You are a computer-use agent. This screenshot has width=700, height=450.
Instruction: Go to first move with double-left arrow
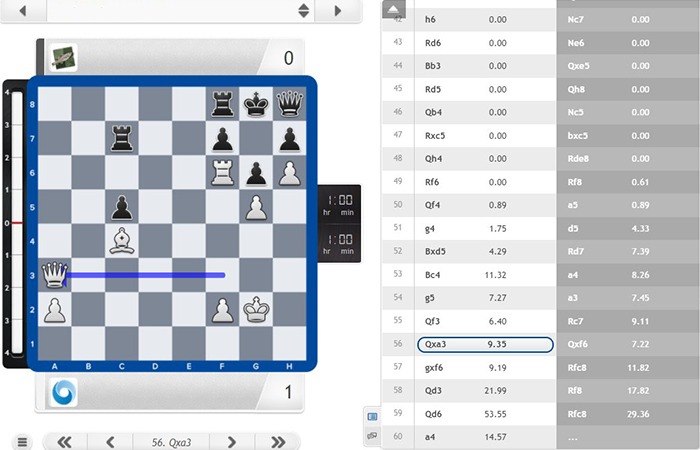(x=65, y=442)
